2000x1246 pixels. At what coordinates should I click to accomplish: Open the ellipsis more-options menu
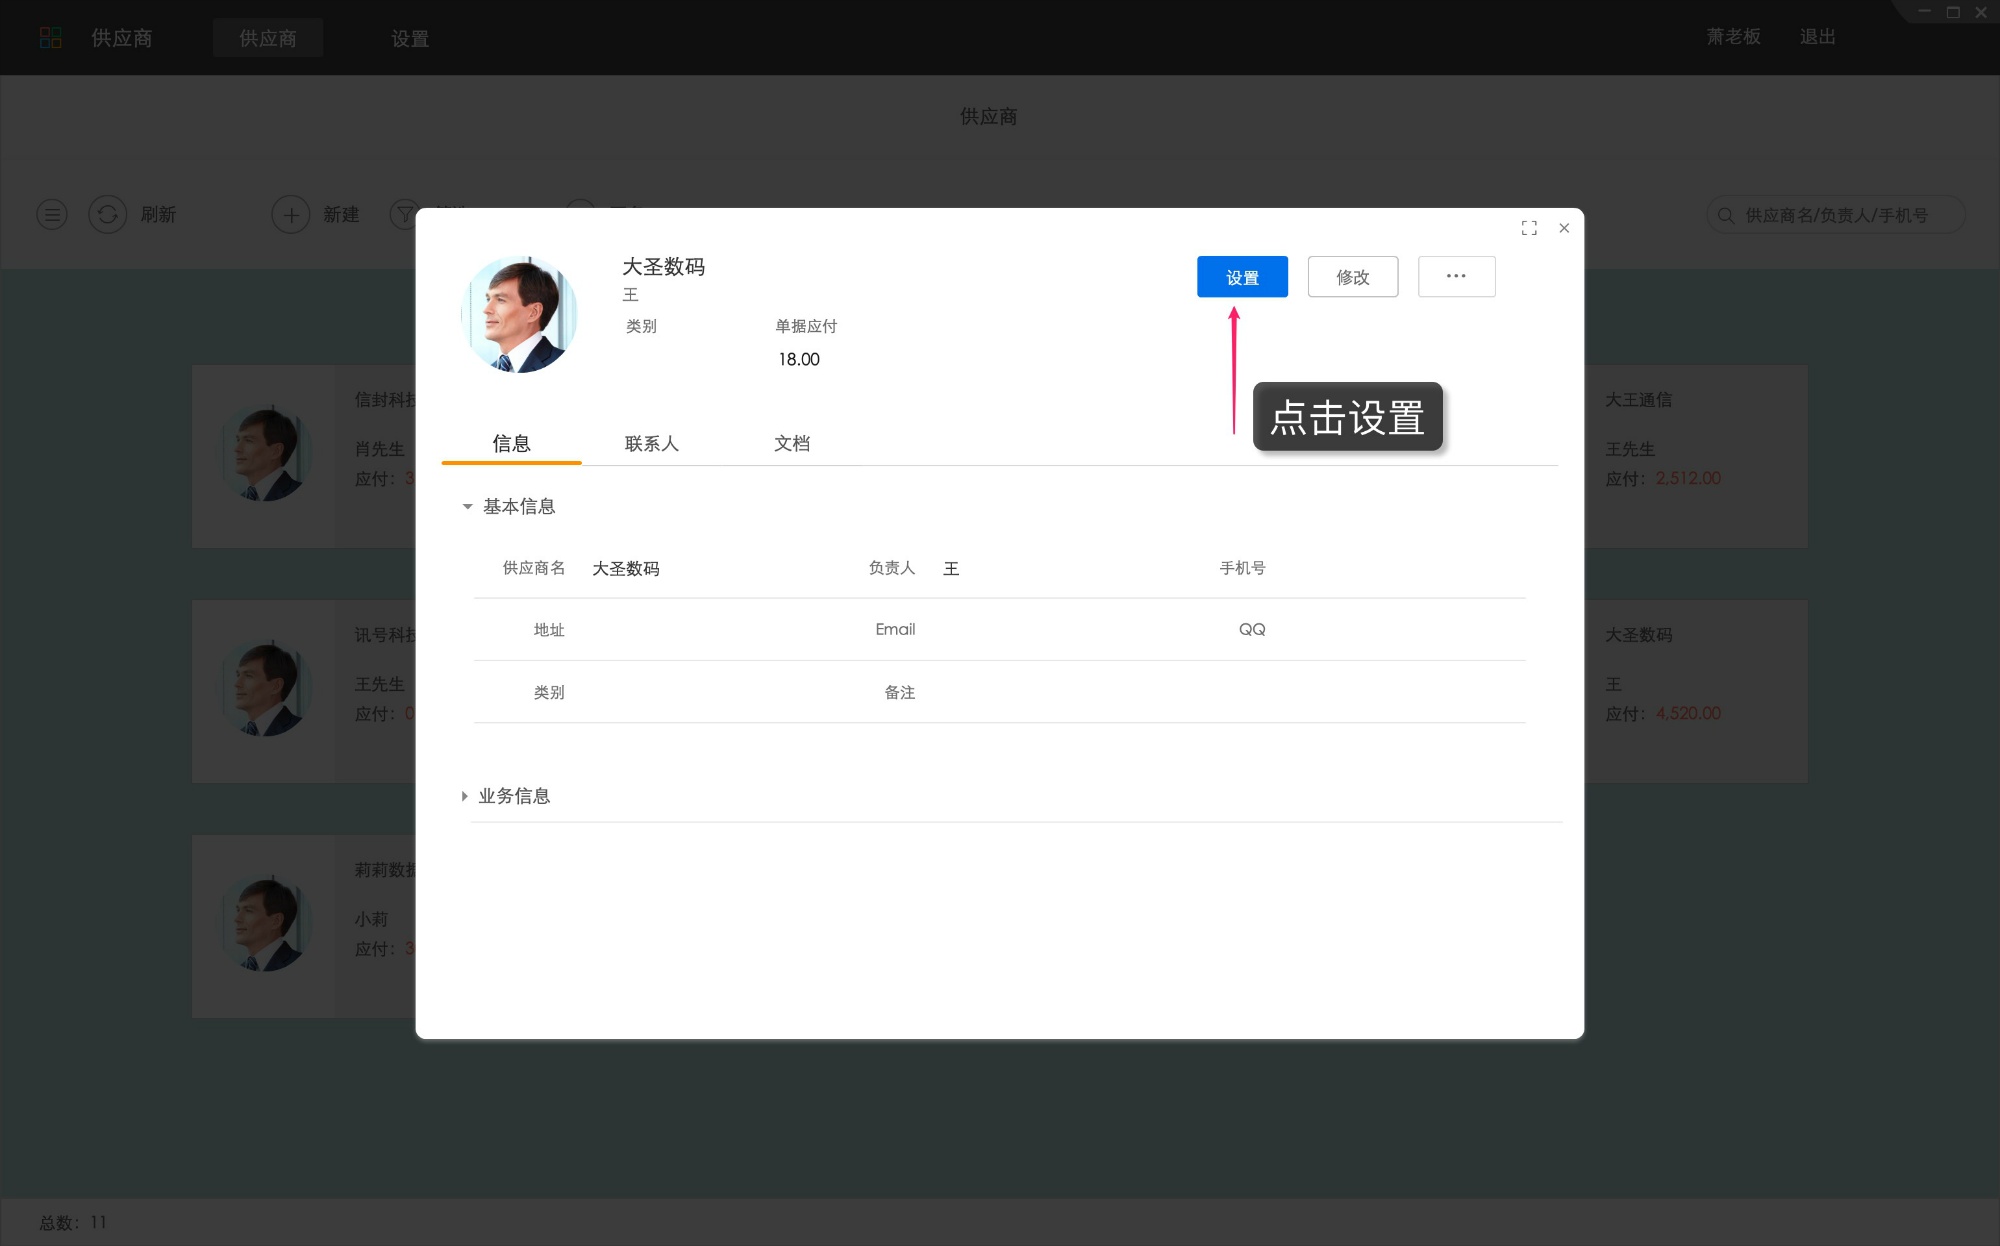pos(1456,276)
